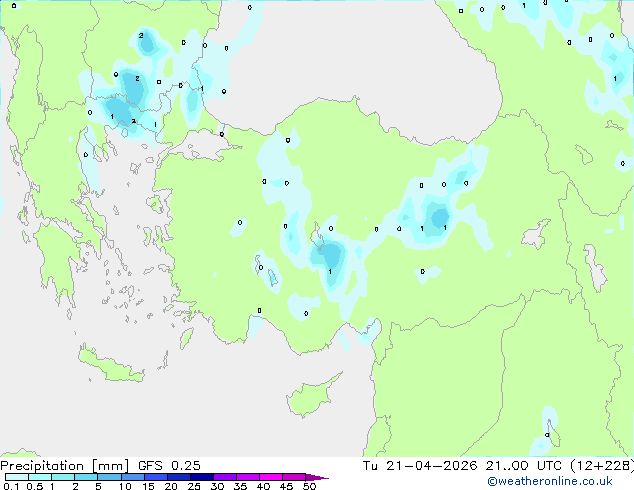Select the 35 to 40 mm legend swatch
Viewport: 634px width, 490px height.
pos(248,477)
